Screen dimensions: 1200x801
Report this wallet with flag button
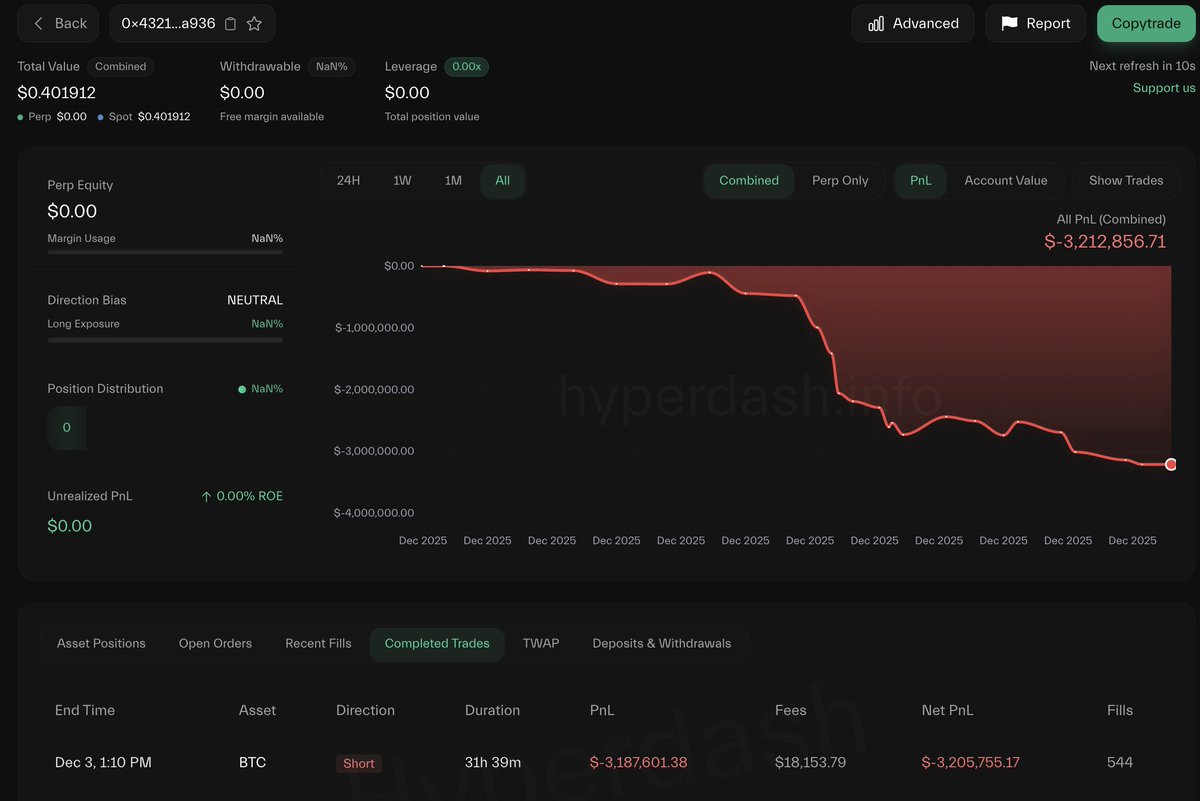[x=1035, y=24]
